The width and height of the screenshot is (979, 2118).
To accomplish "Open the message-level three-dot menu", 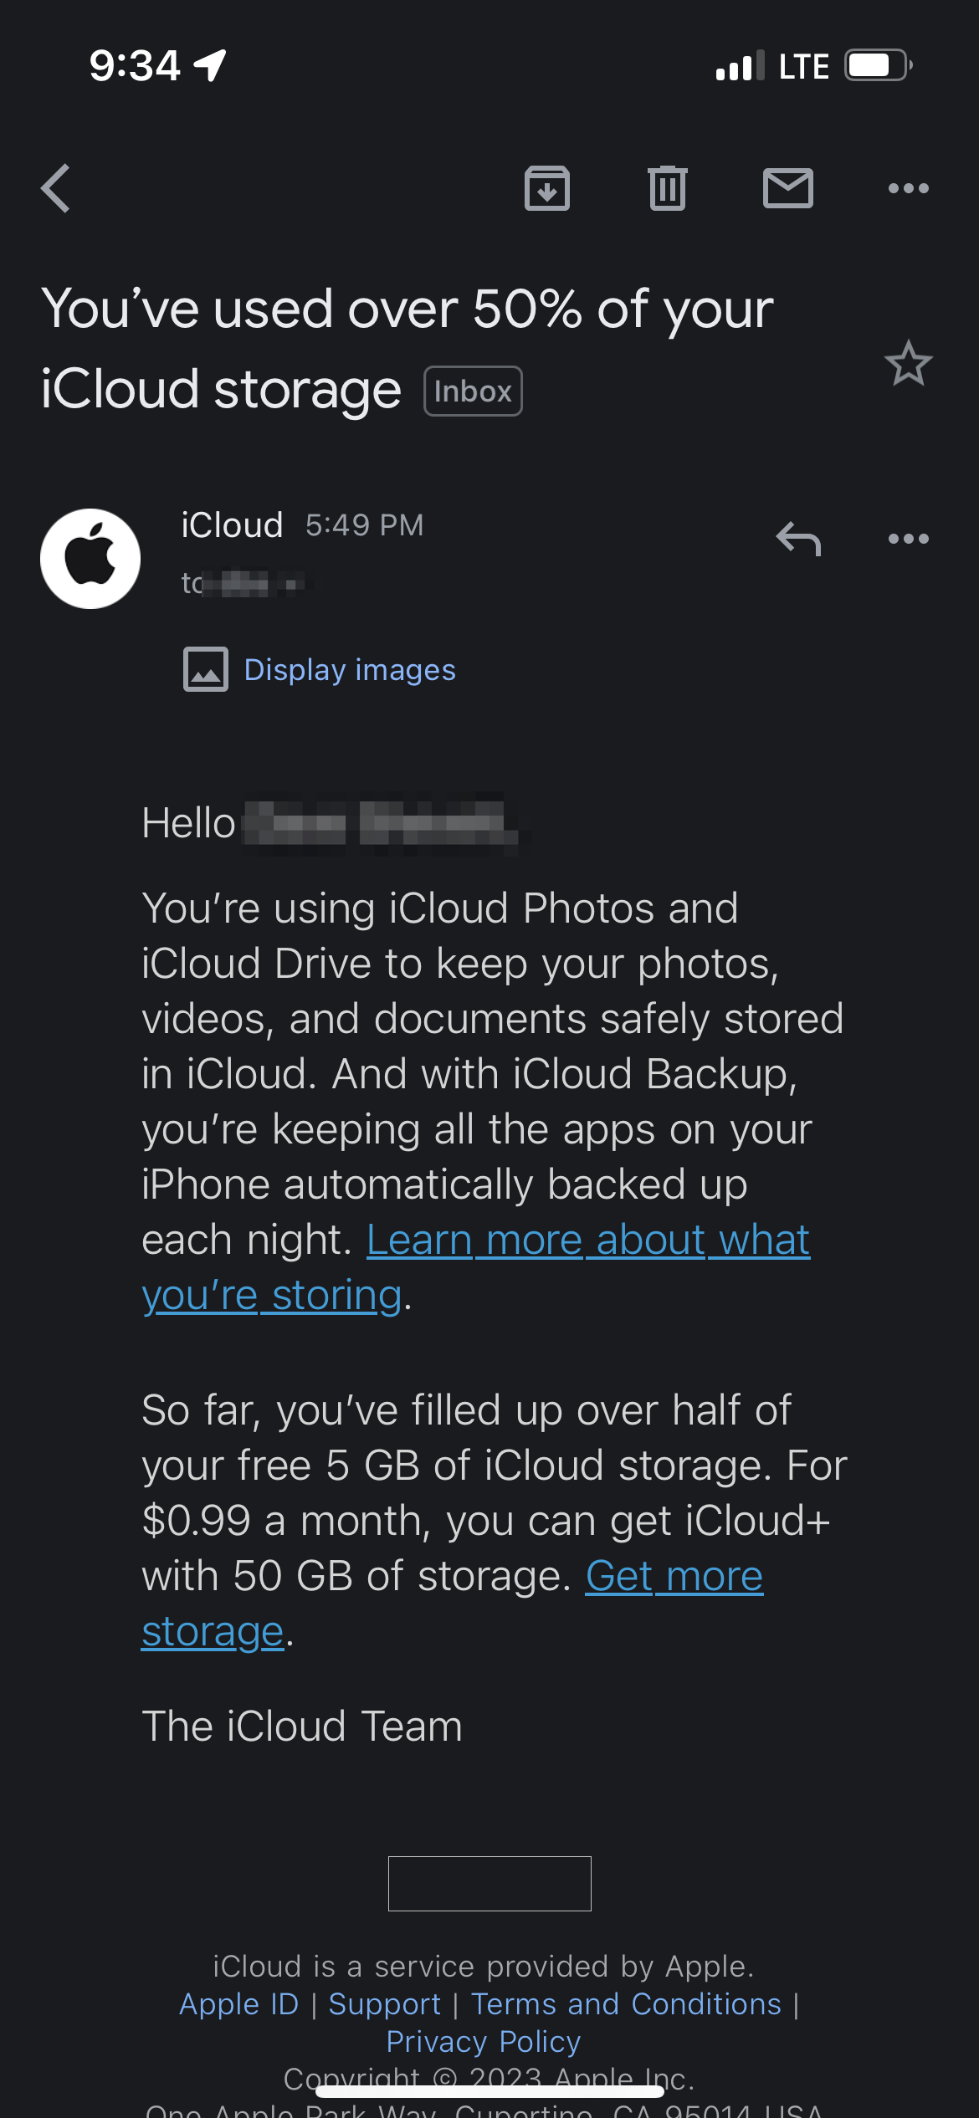I will [x=908, y=539].
